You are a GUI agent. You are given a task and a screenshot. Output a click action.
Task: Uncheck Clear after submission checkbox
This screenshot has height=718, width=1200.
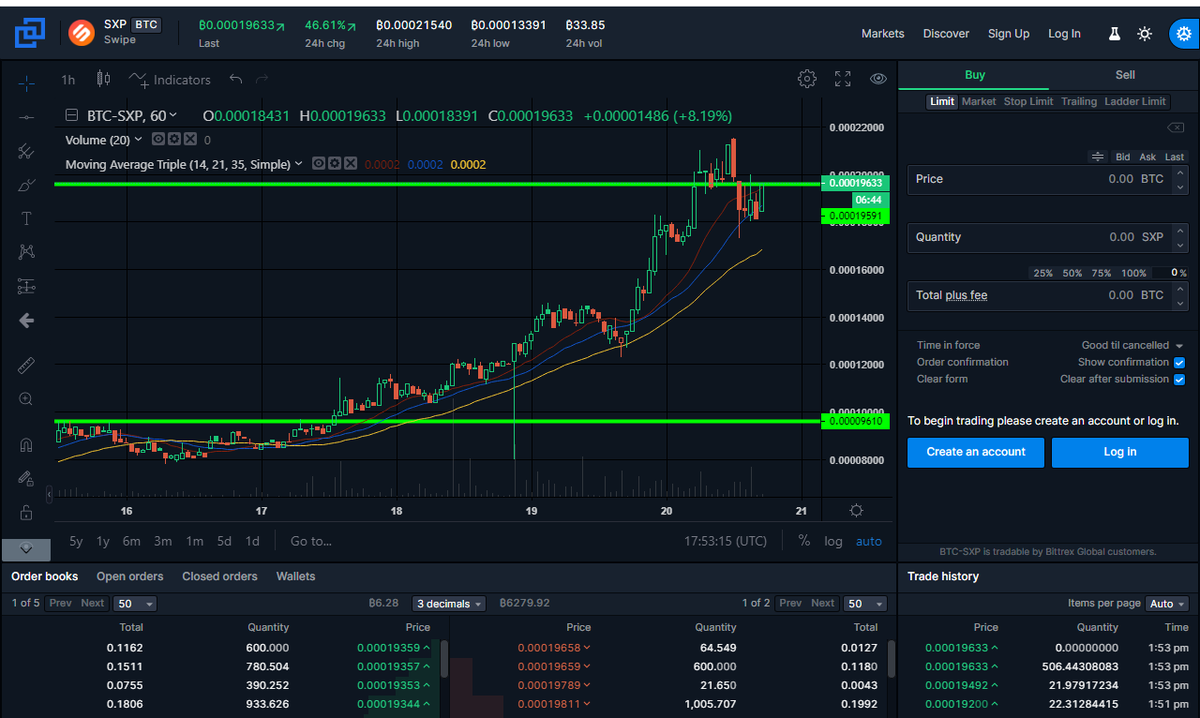(1179, 379)
